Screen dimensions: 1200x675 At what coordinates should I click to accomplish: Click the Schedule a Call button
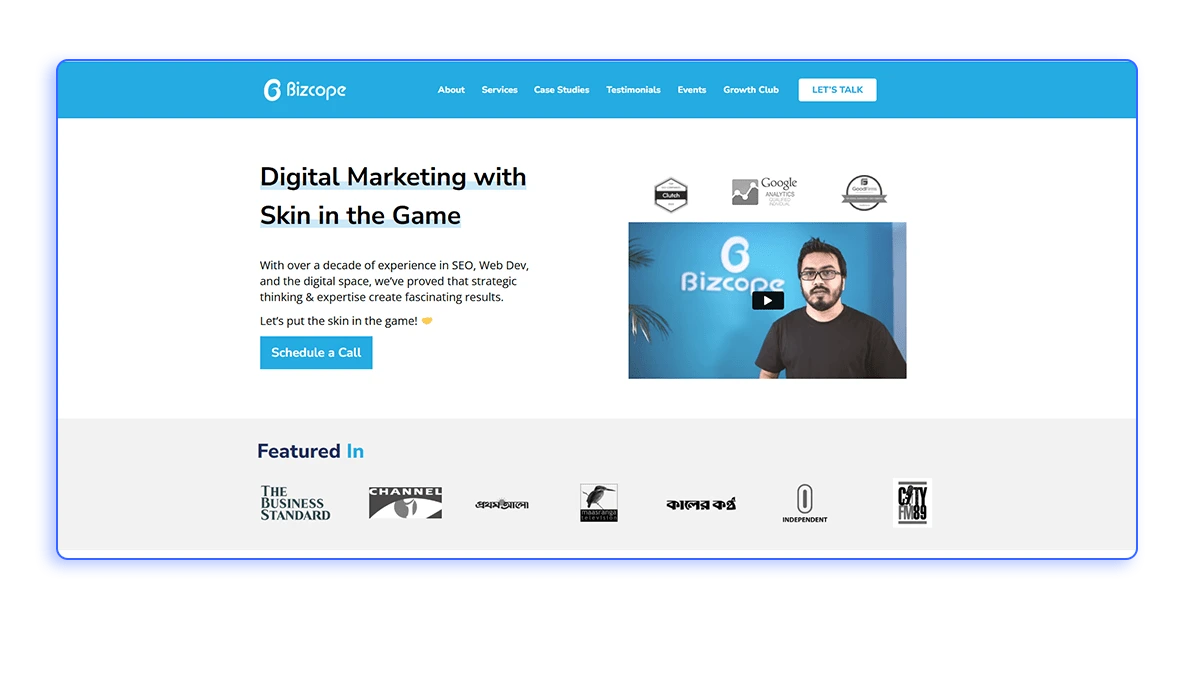click(316, 353)
